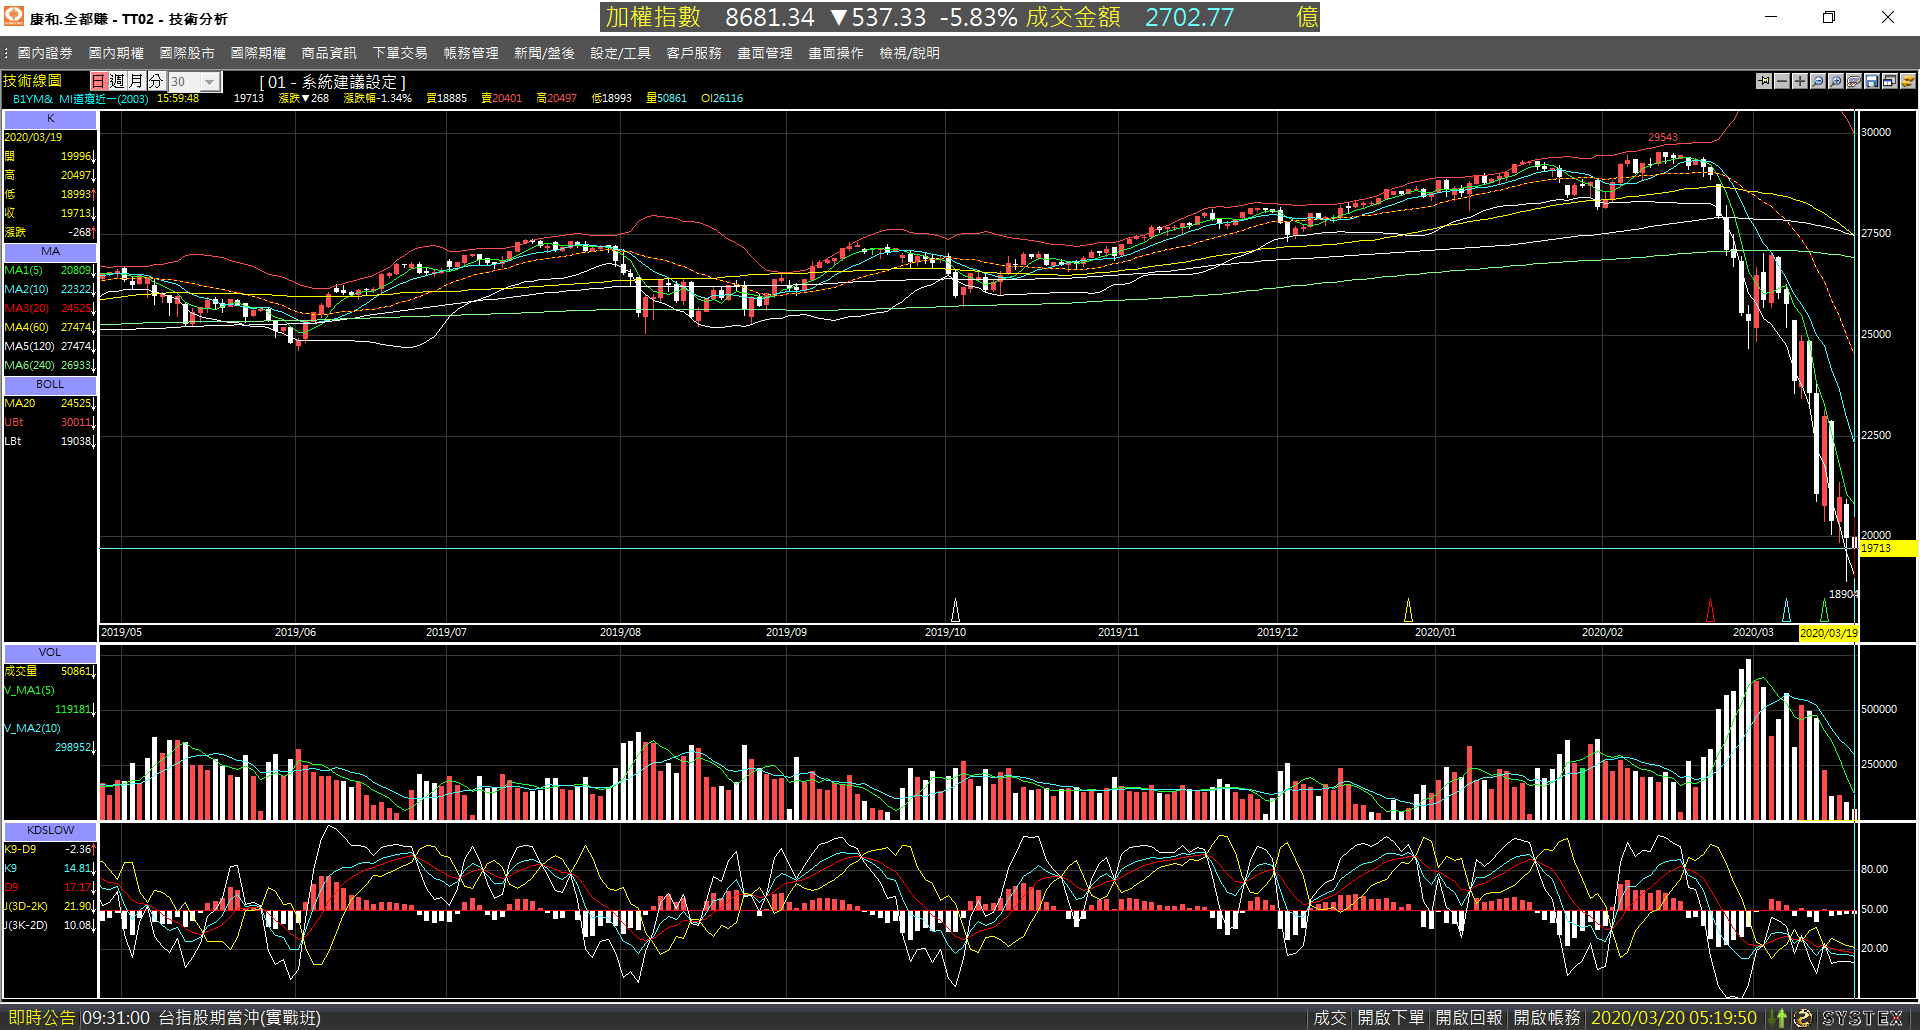Viewport: 1920px width, 1030px height.
Task: Click the K indicator panel header
Action: [50, 119]
